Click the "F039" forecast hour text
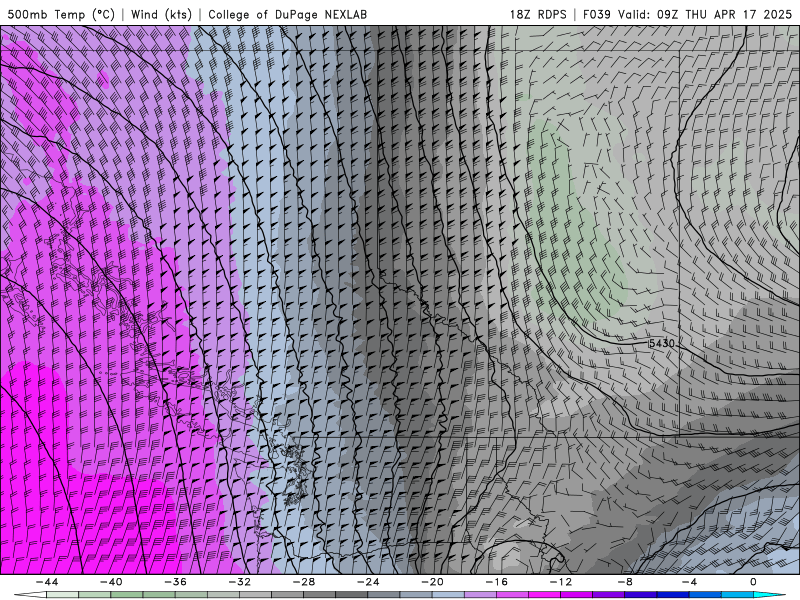This screenshot has width=800, height=600. tap(596, 14)
